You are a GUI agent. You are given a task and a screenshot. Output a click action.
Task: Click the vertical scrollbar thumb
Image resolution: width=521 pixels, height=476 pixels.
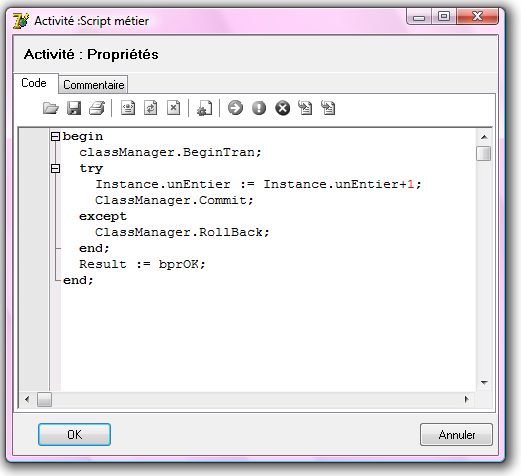pyautogui.click(x=484, y=154)
